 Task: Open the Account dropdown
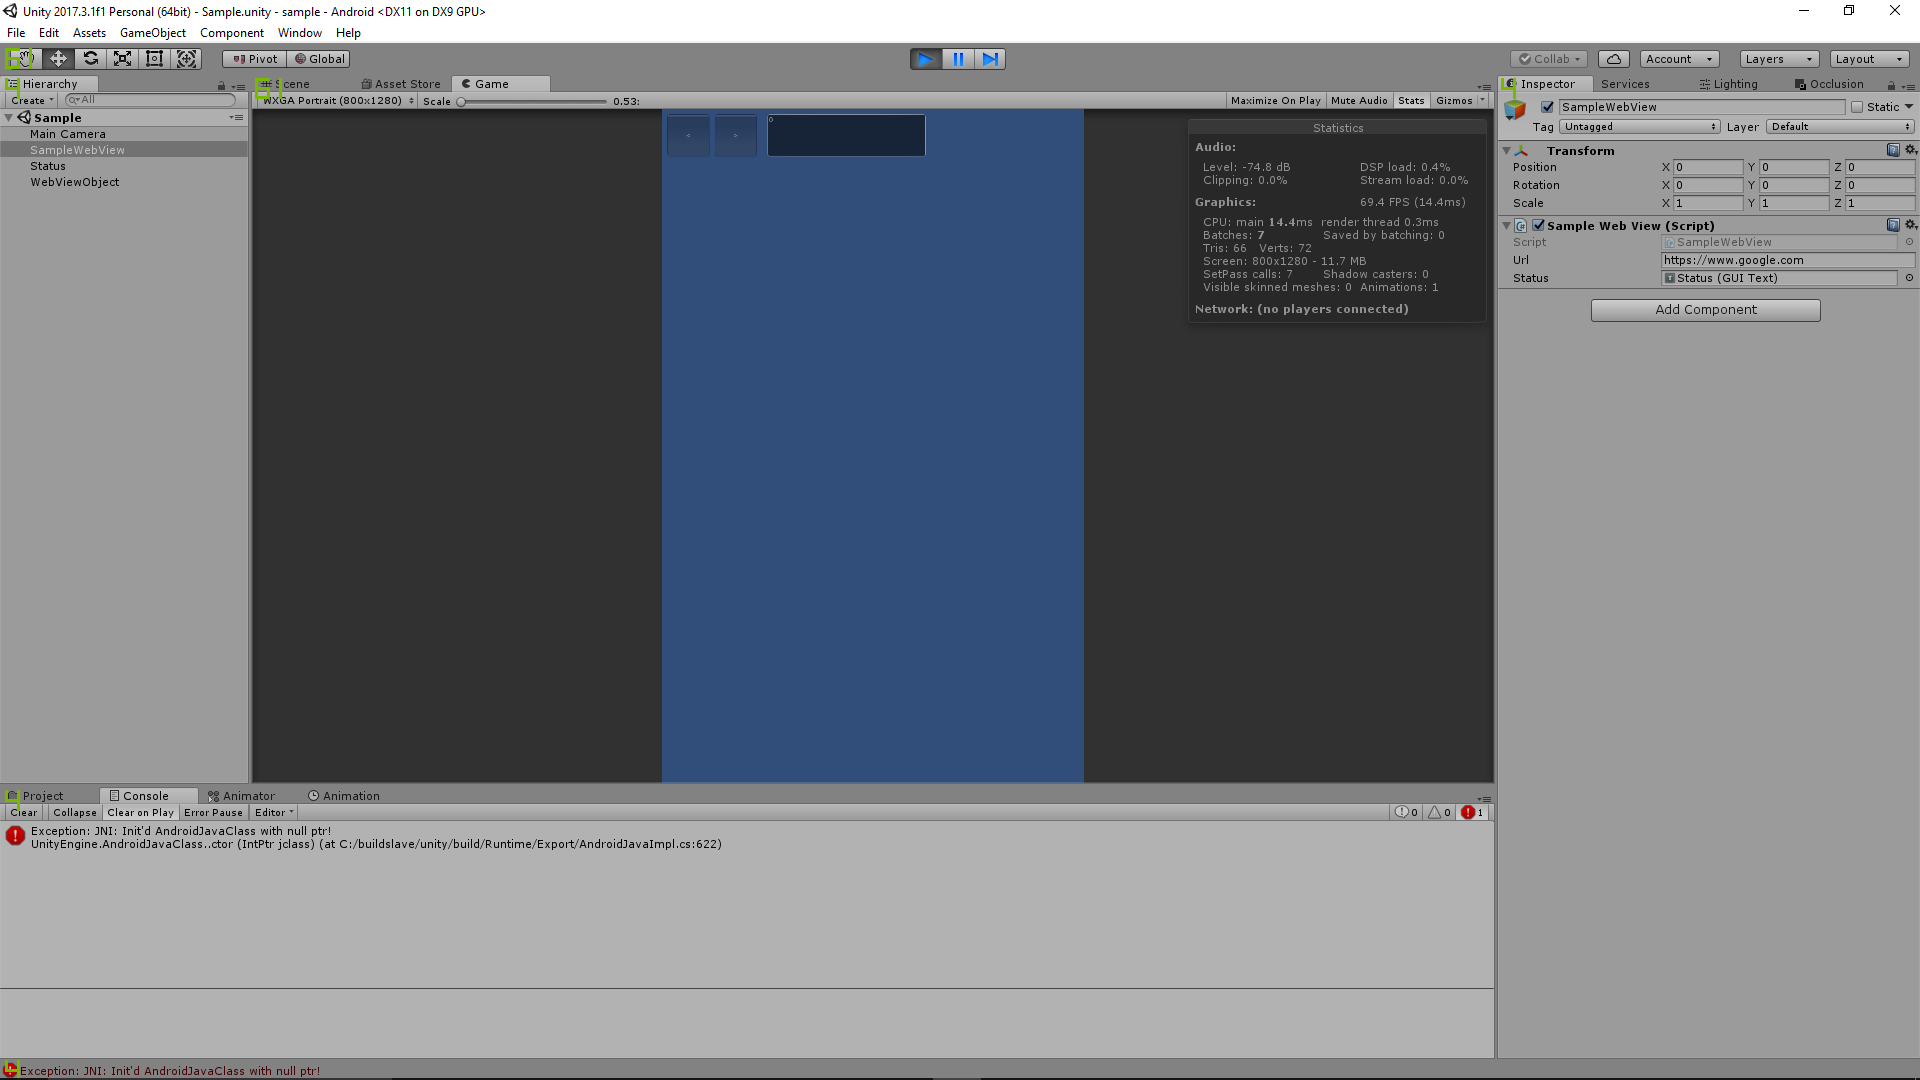1680,59
